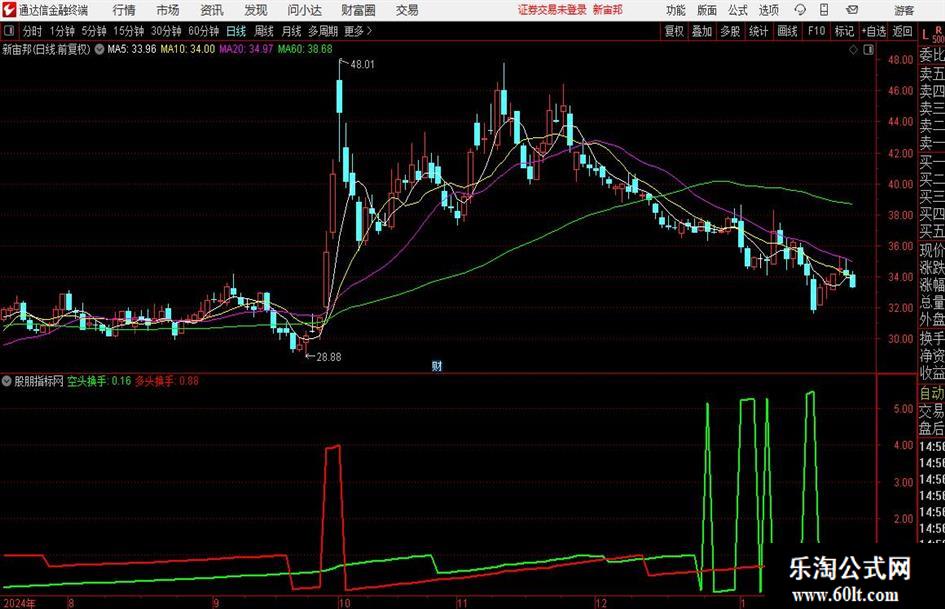
Task: Select the 日线 daily period tab
Action: 236,31
